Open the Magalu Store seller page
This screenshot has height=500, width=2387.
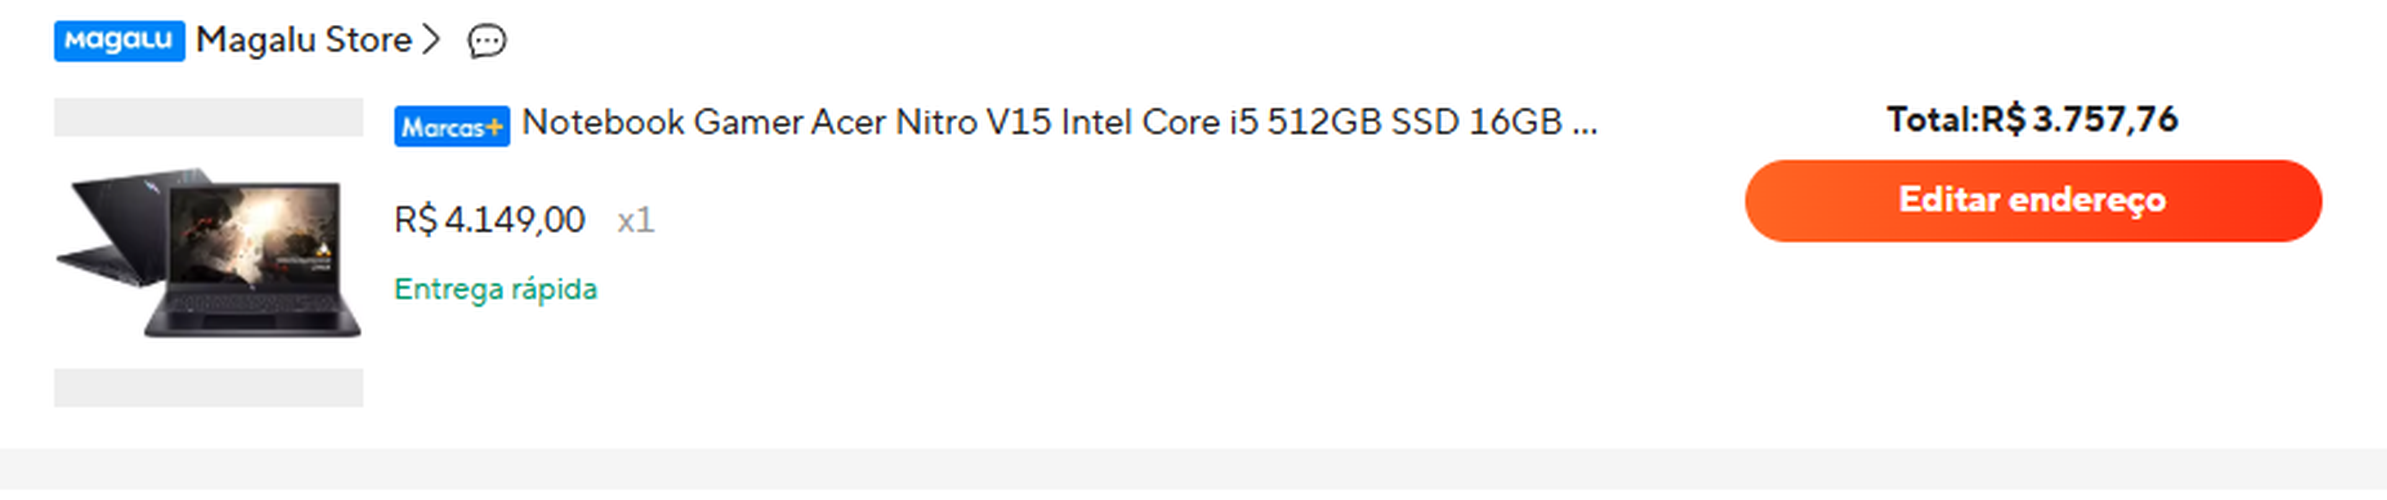[303, 40]
